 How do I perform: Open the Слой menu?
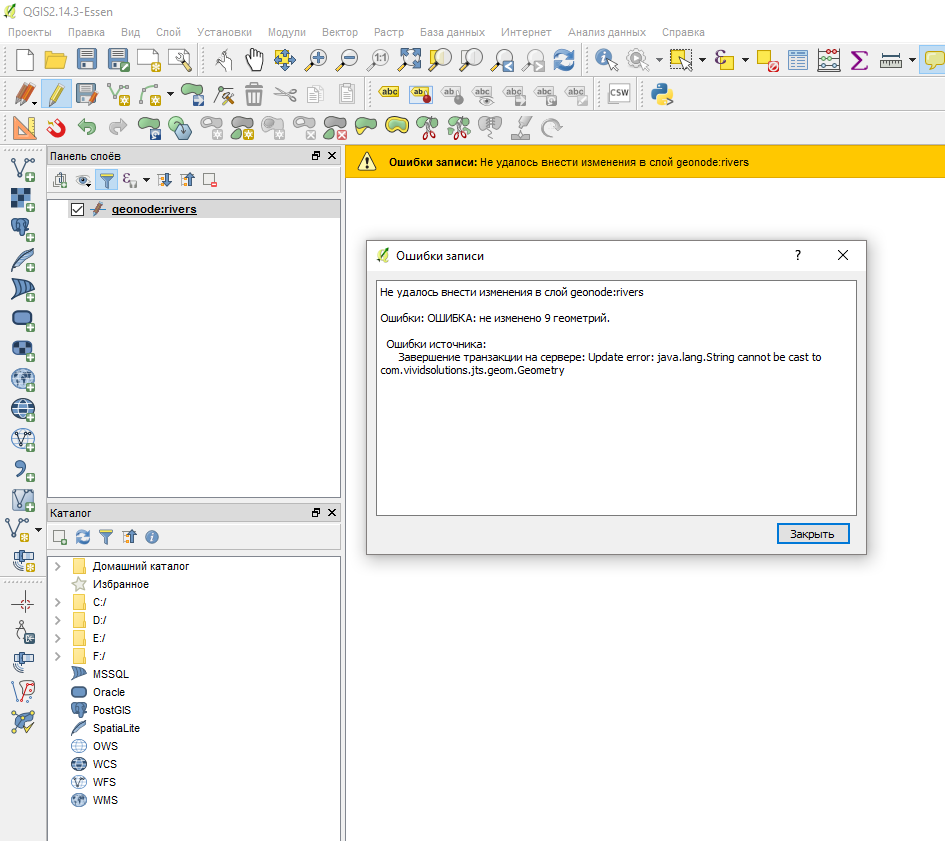(x=168, y=32)
